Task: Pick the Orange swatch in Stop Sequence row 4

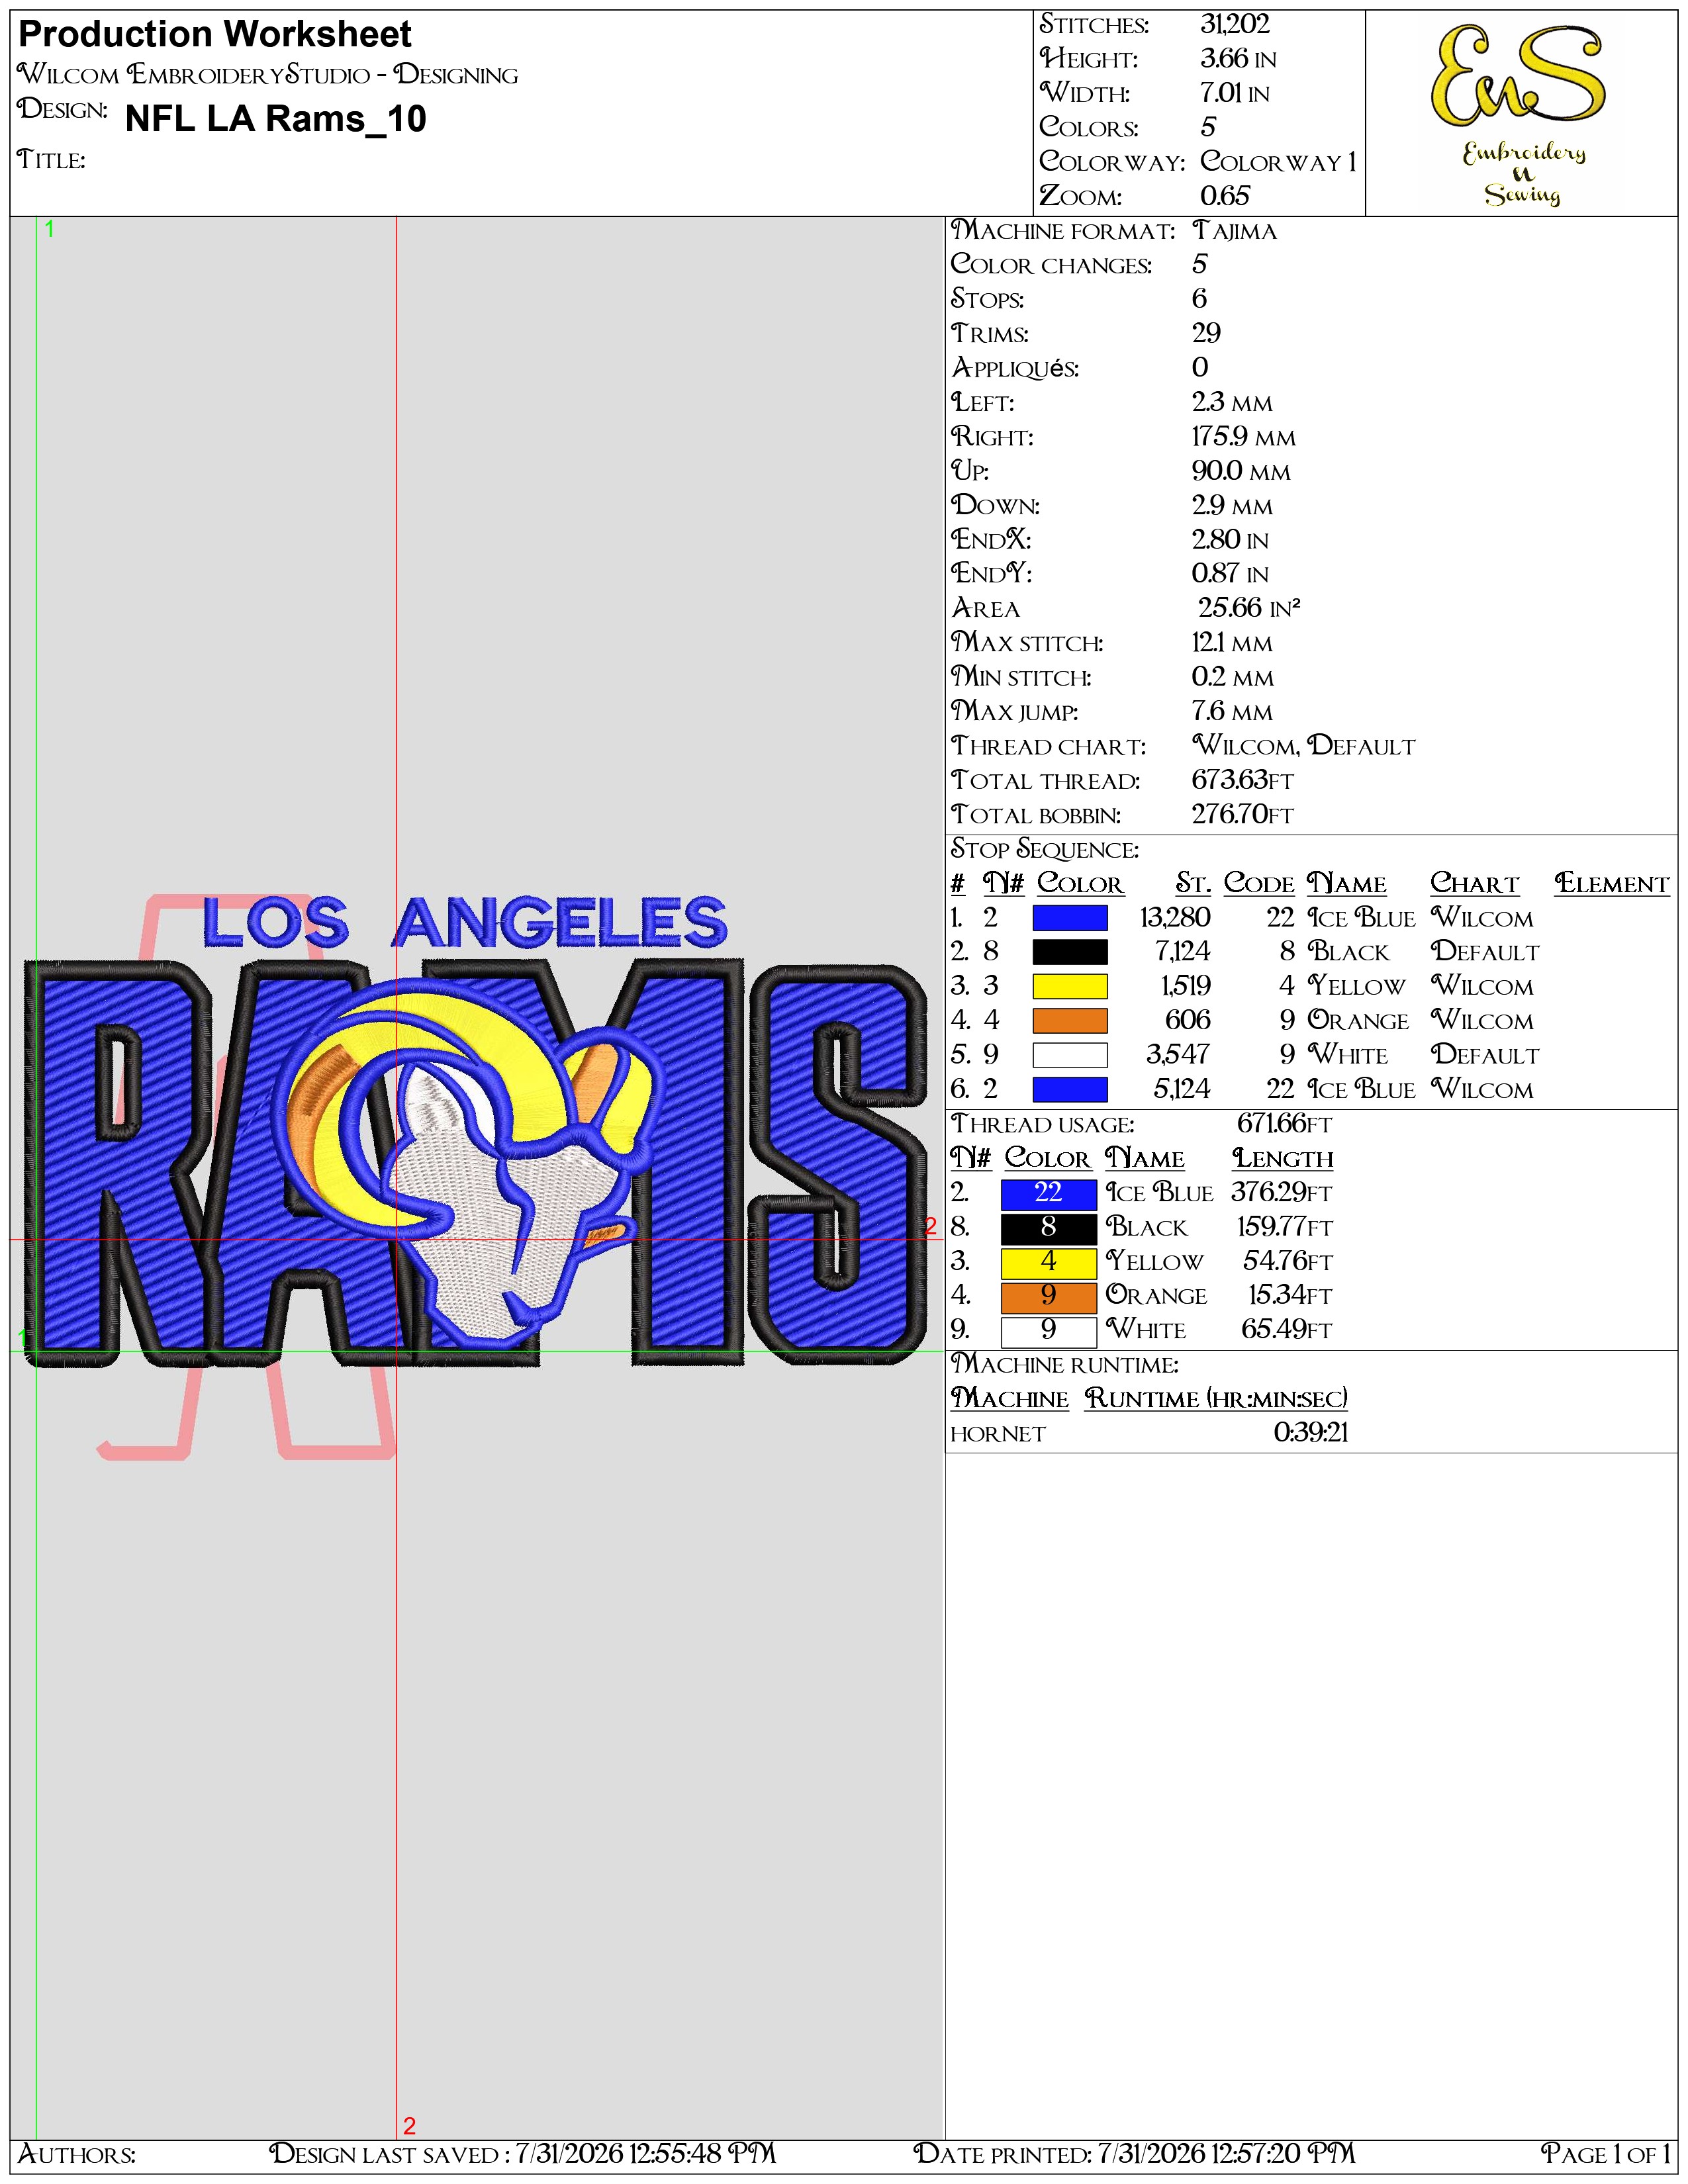Action: tap(1069, 1020)
